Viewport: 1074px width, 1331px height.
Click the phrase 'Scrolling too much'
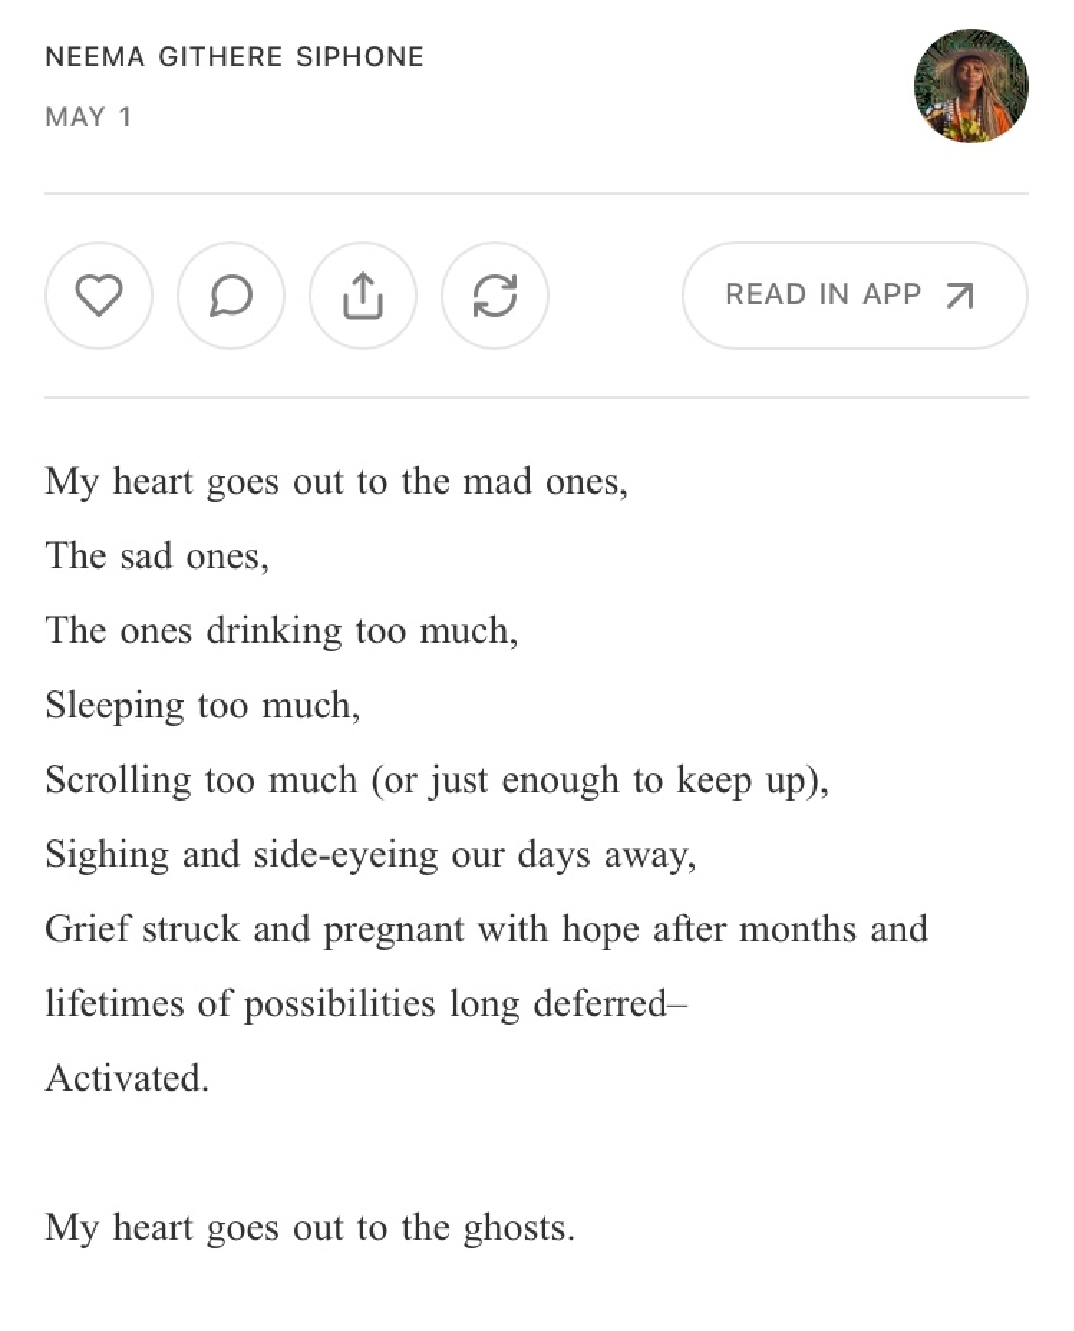(200, 780)
